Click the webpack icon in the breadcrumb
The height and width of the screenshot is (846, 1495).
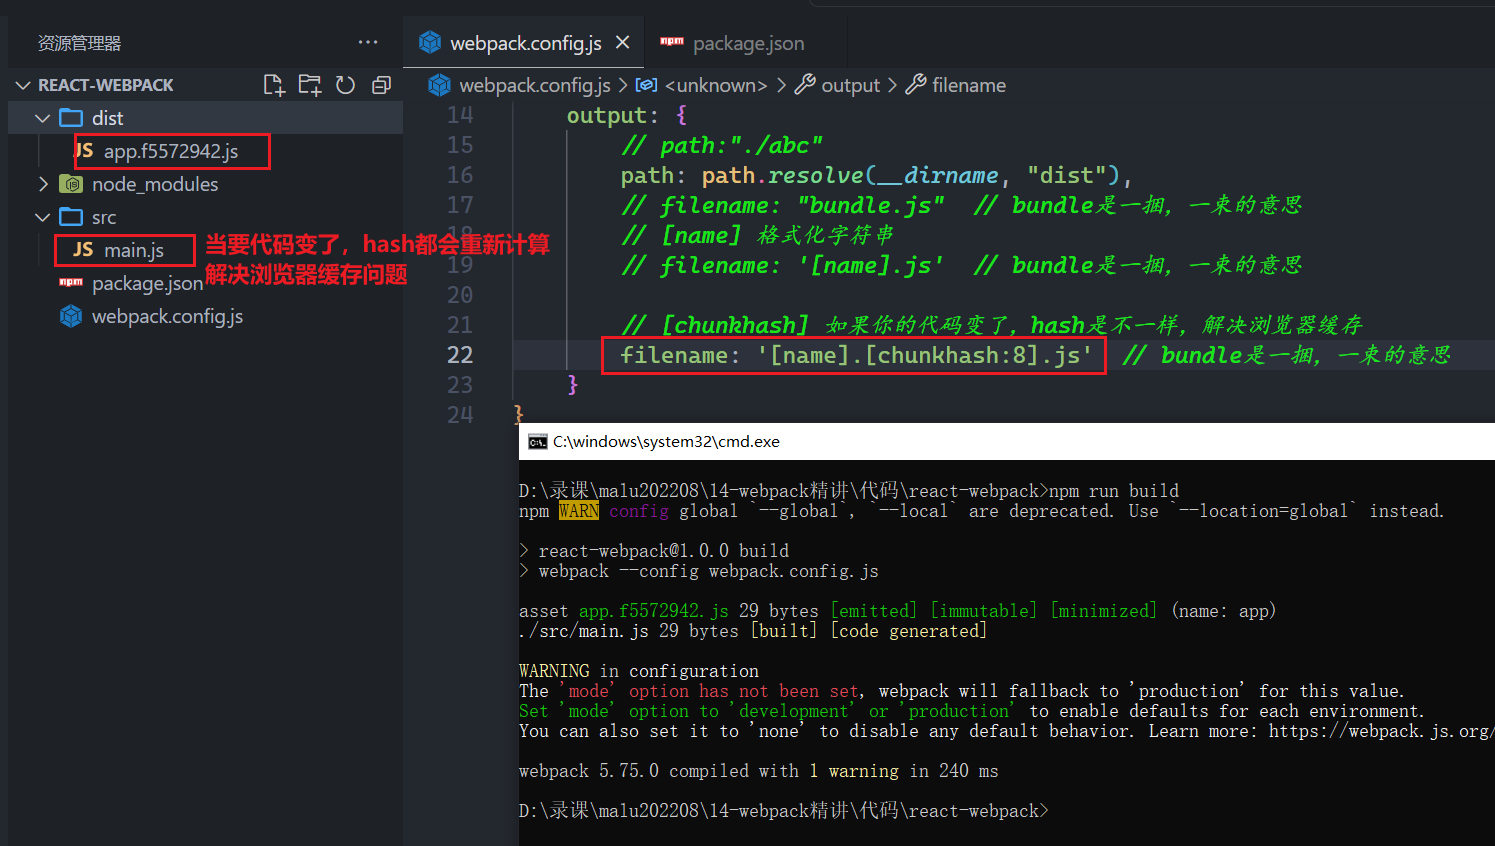[x=439, y=85]
